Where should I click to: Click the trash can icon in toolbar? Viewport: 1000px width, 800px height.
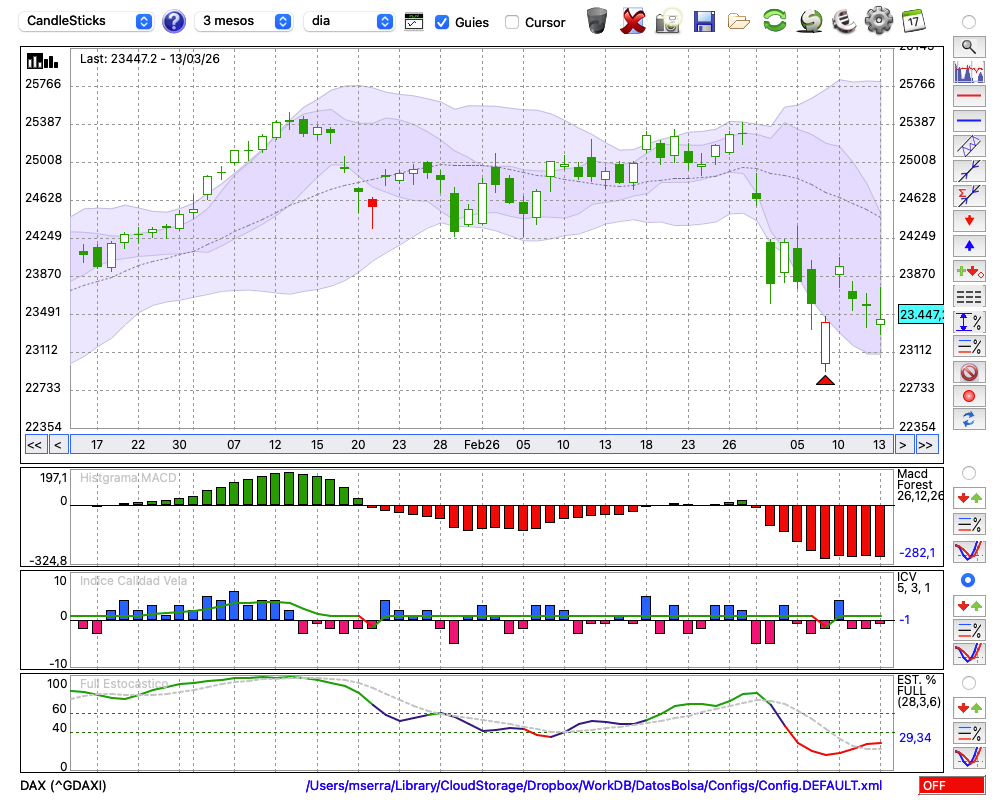597,20
